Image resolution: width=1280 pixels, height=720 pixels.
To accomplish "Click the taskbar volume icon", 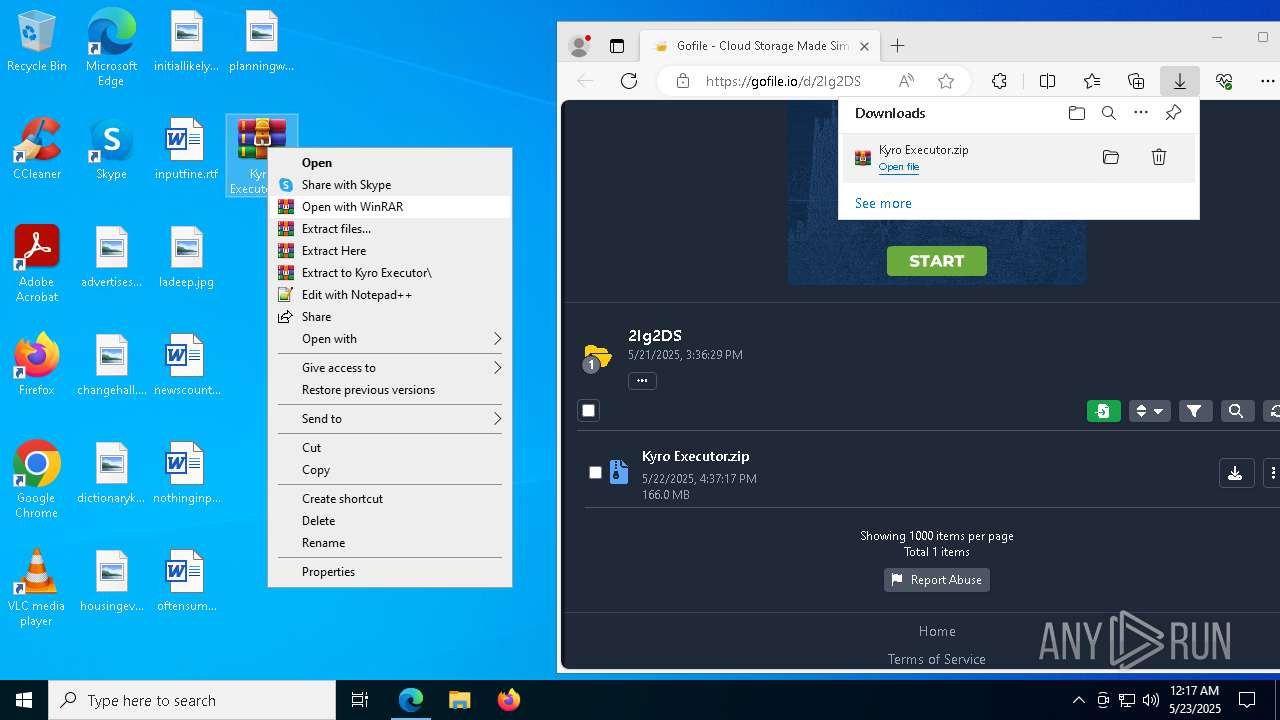I will 1151,700.
